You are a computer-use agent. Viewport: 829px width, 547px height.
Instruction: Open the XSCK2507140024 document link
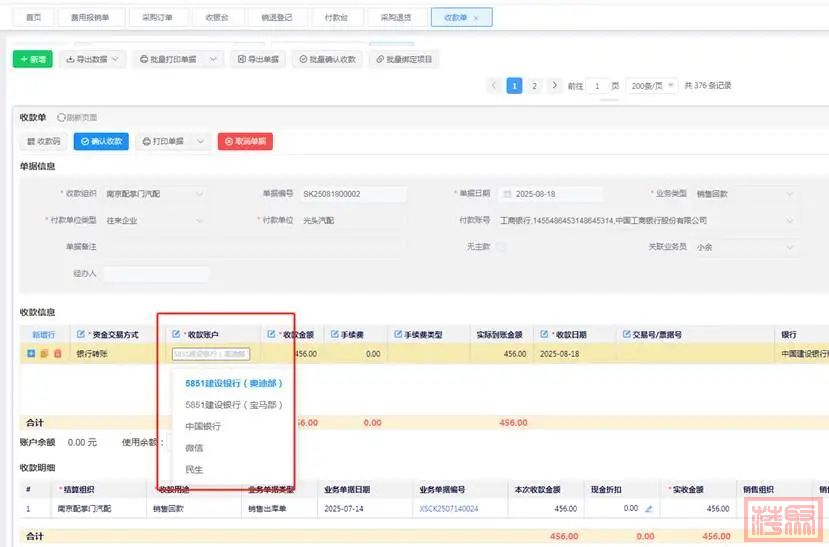pyautogui.click(x=449, y=509)
